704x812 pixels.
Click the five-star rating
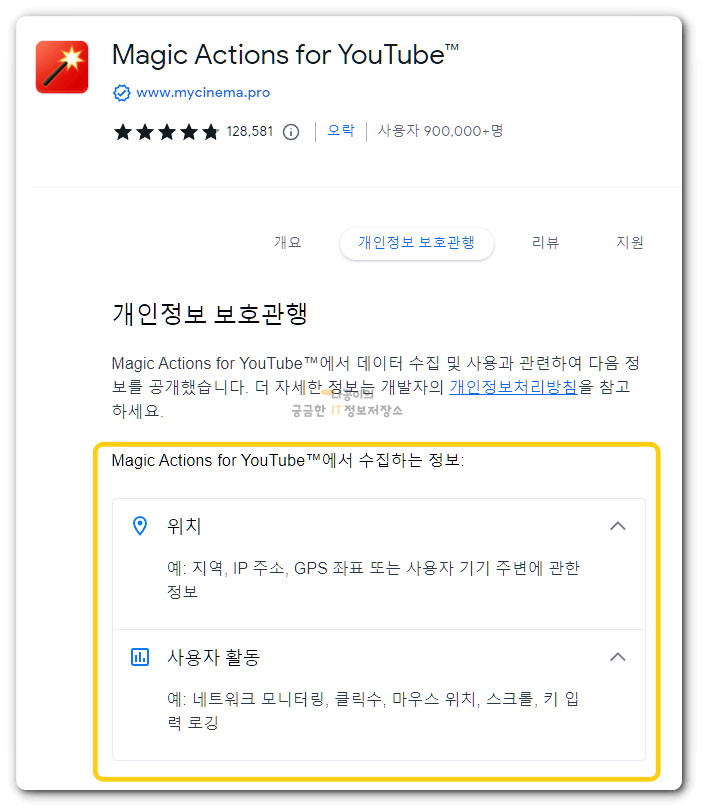(166, 132)
